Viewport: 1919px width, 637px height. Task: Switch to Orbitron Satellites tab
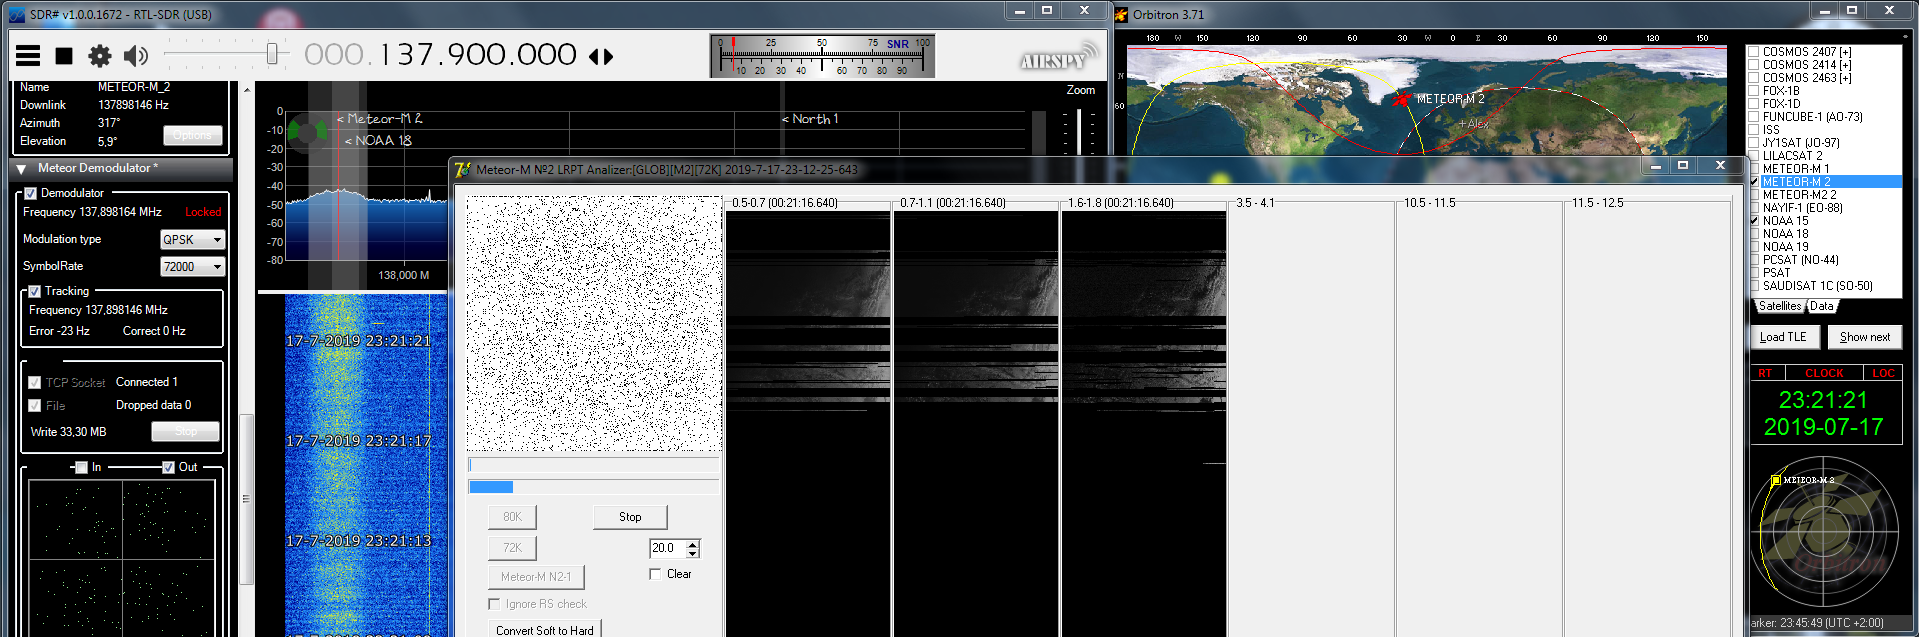pos(1780,307)
